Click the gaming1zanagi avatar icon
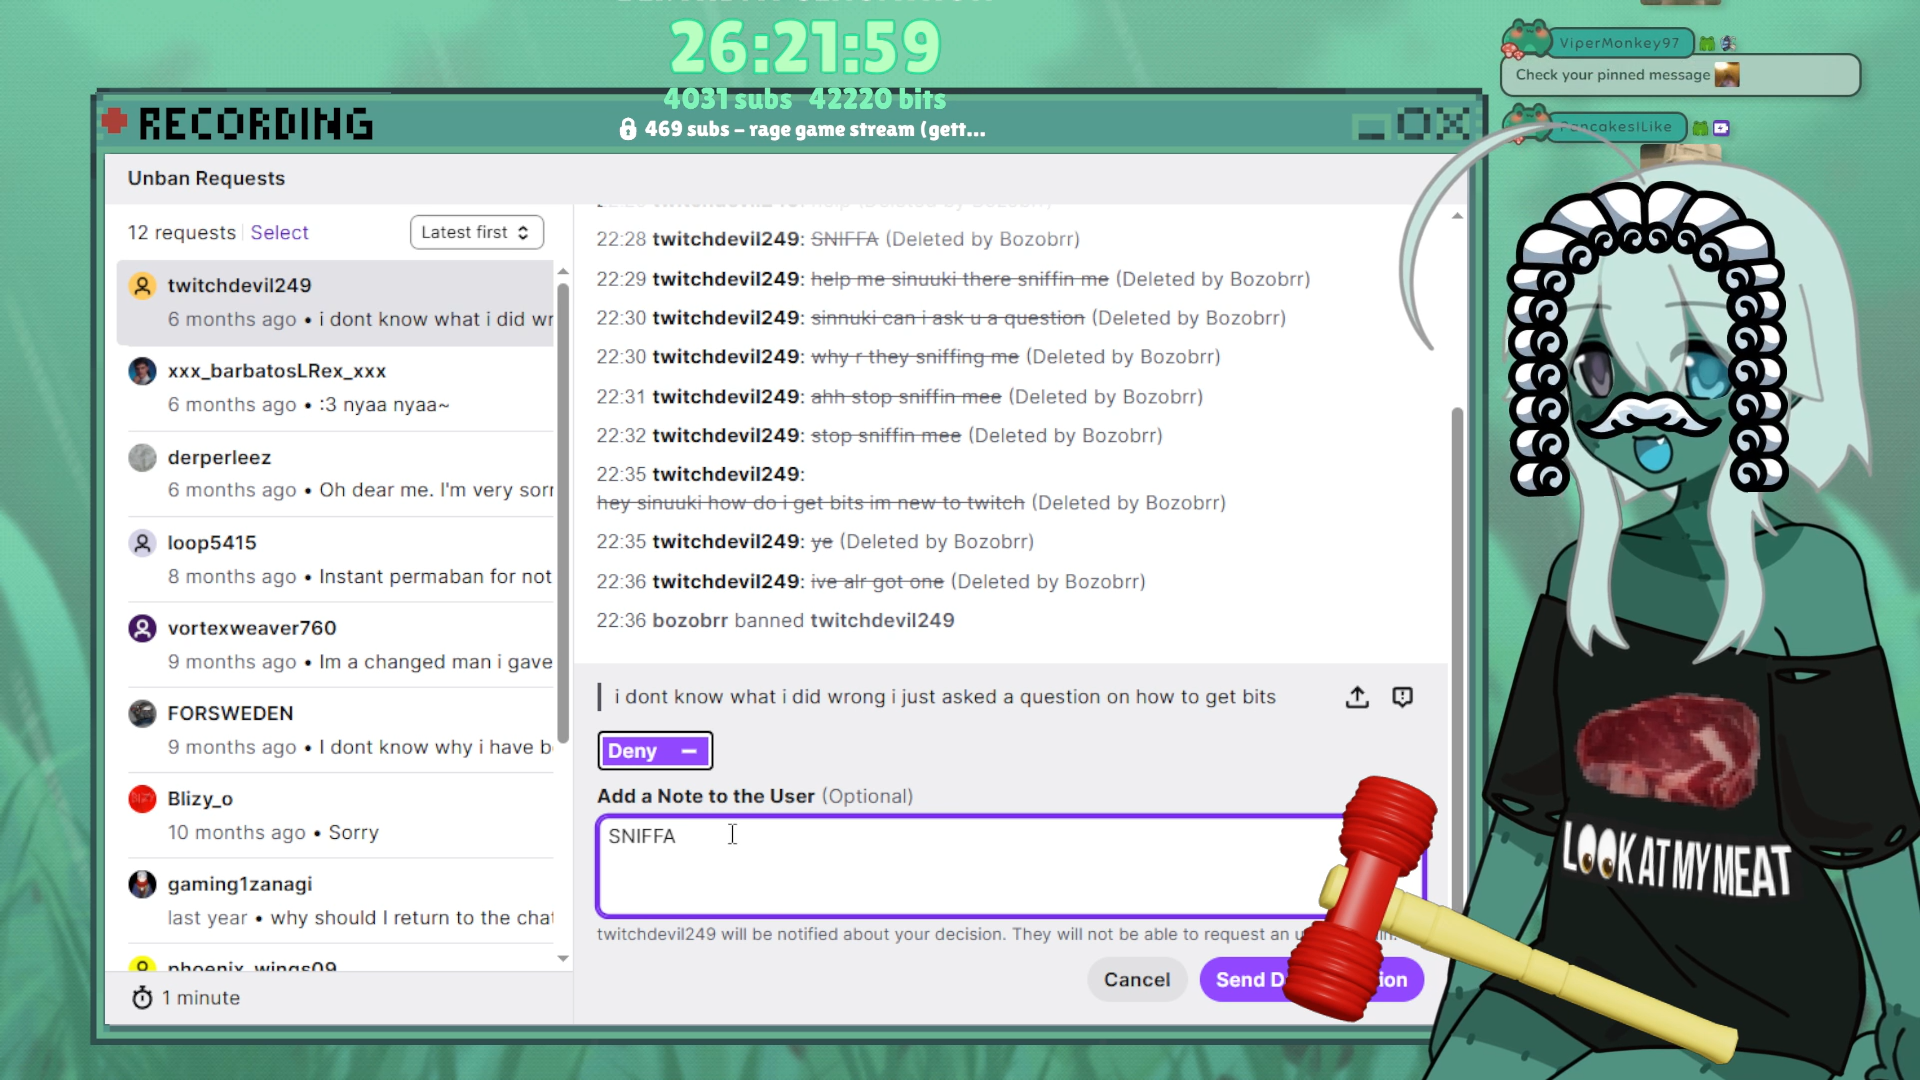 142,884
